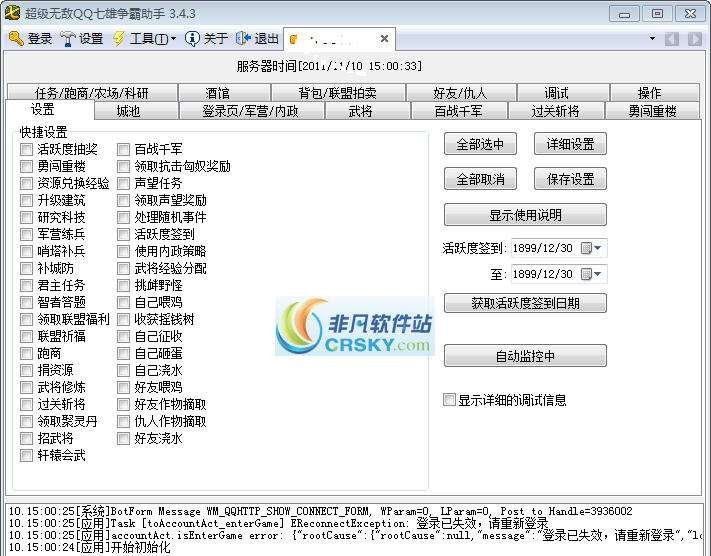Click the 登录 key icon in toolbar
Screen dimensions: 711x556
click(15, 39)
